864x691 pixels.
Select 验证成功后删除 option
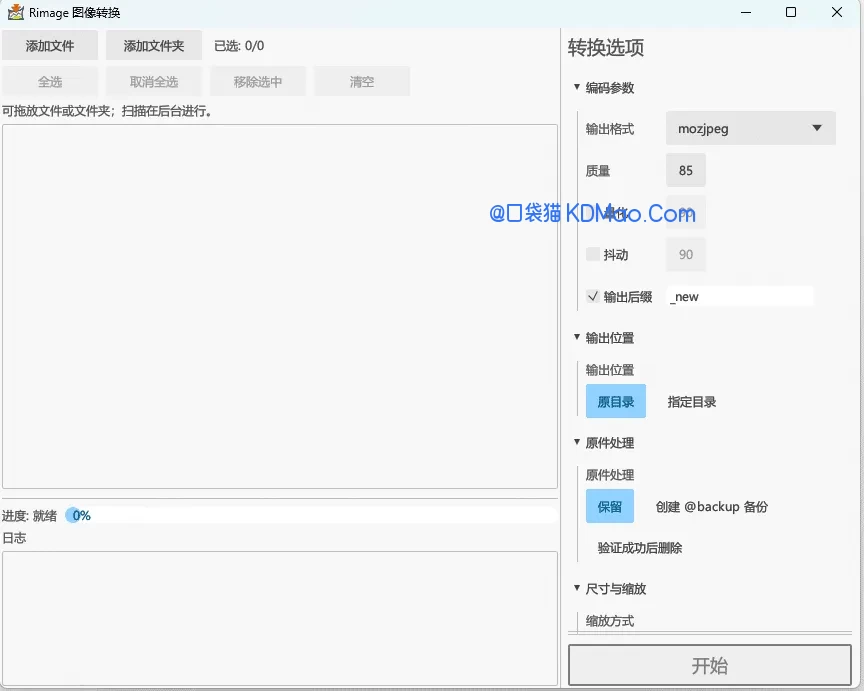pyautogui.click(x=640, y=548)
